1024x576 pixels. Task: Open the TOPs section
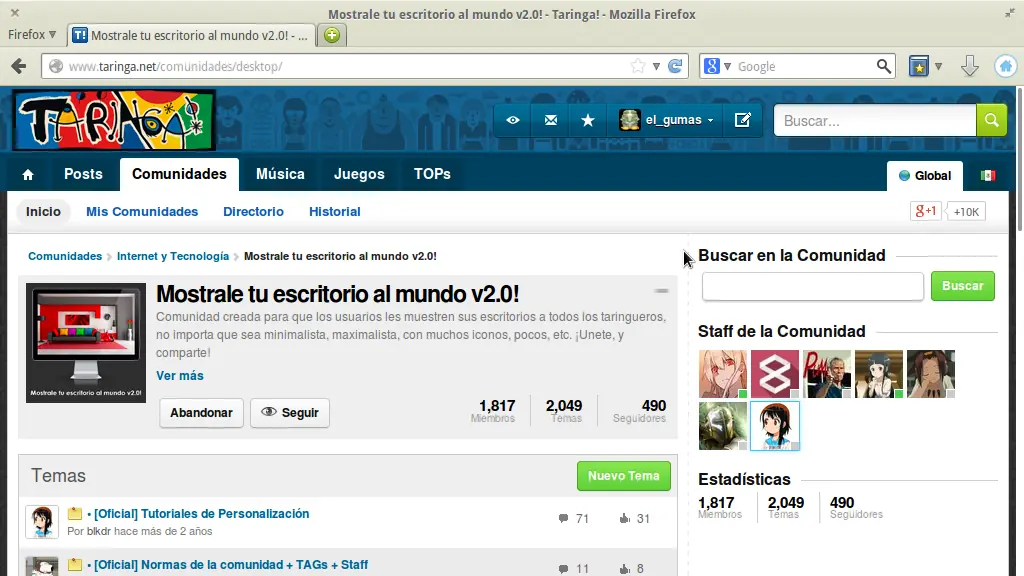click(432, 174)
